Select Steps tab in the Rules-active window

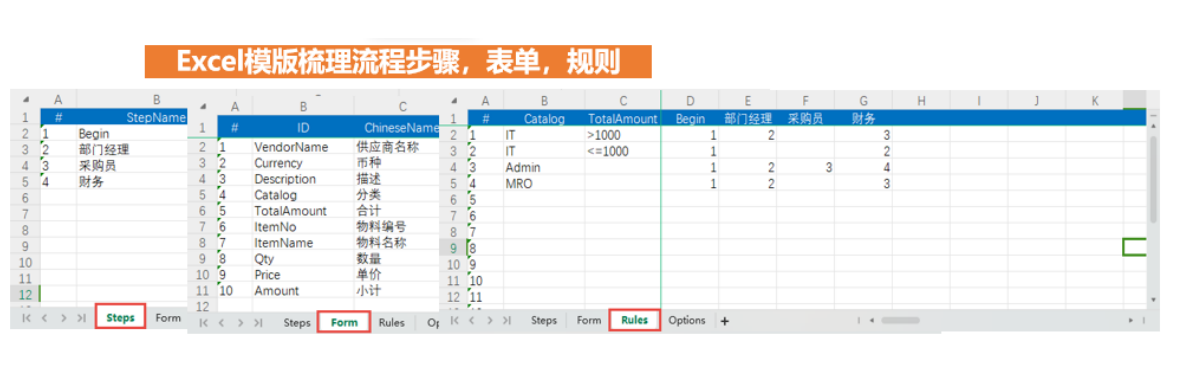[544, 320]
